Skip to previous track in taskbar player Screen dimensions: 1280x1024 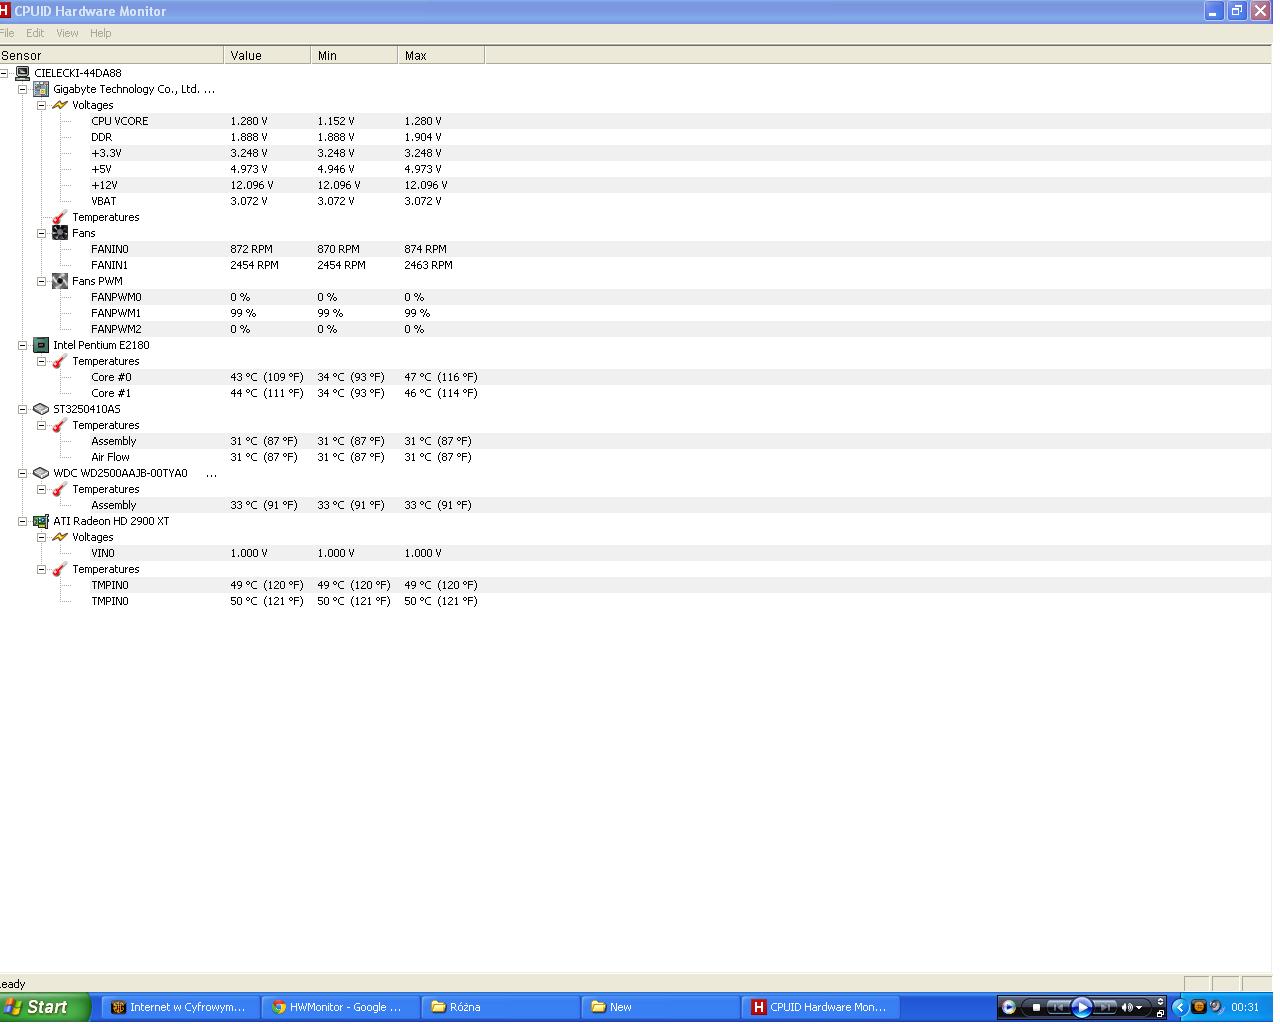pyautogui.click(x=1057, y=1007)
